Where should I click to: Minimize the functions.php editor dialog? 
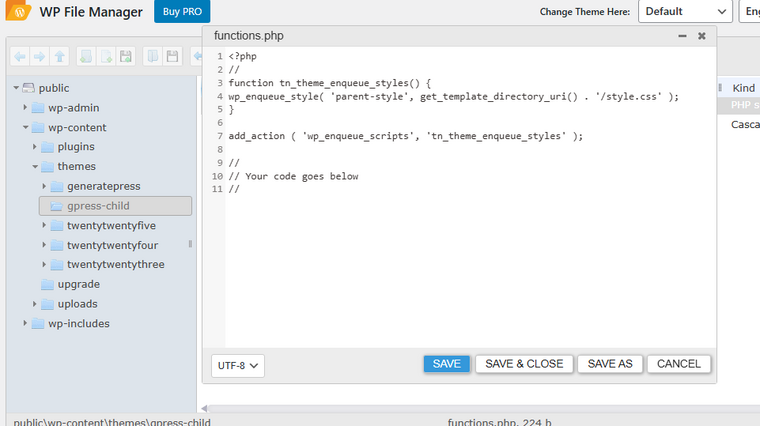[x=682, y=35]
